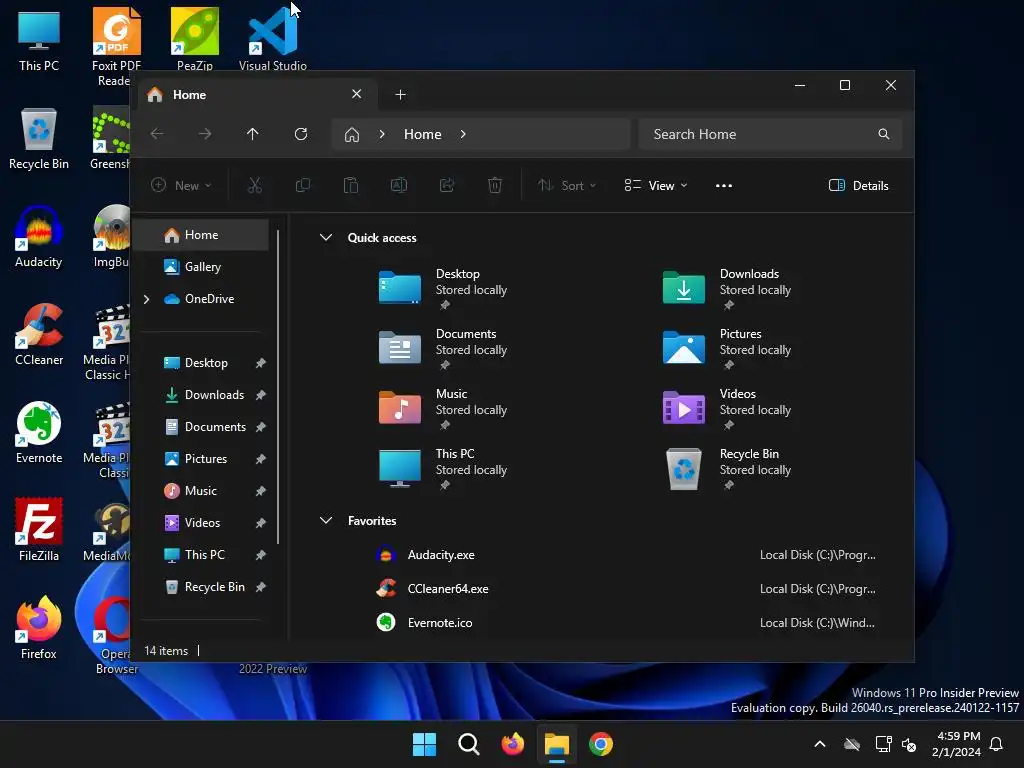Open the Windows Start menu
The height and width of the screenshot is (768, 1024).
click(x=424, y=744)
